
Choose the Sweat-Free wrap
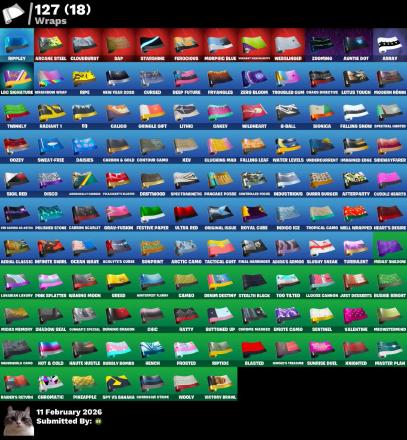[51, 147]
